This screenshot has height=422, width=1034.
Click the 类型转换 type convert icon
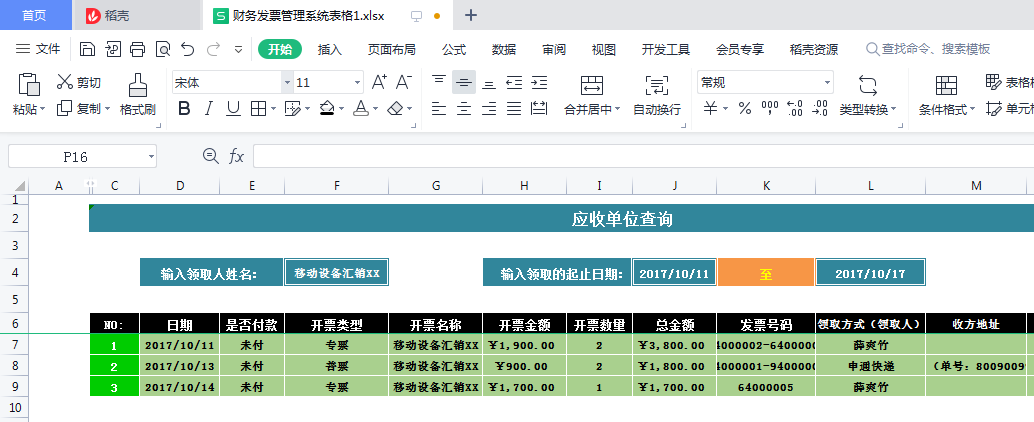coord(868,85)
